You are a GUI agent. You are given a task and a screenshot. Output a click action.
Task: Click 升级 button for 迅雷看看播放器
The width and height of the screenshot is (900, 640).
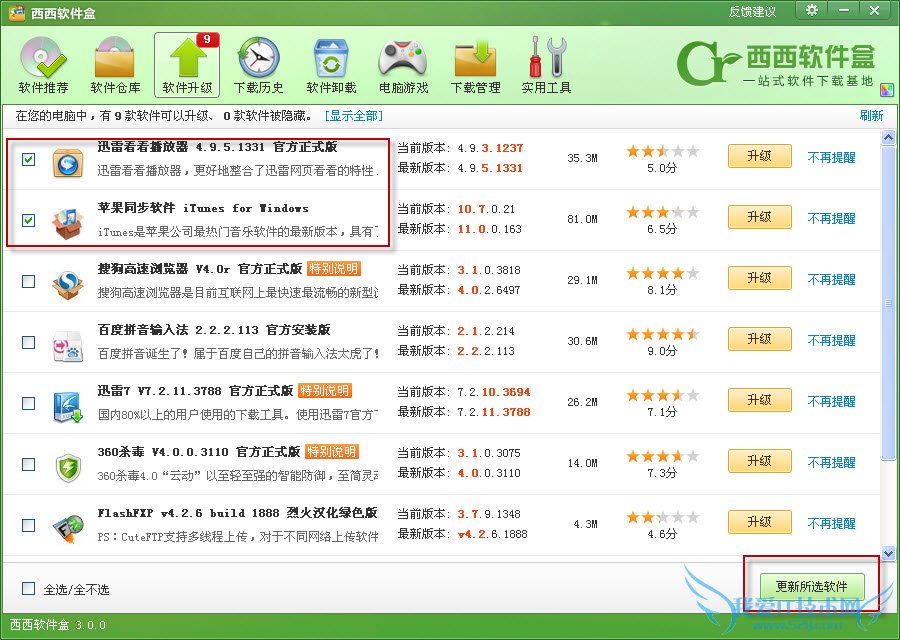point(759,156)
